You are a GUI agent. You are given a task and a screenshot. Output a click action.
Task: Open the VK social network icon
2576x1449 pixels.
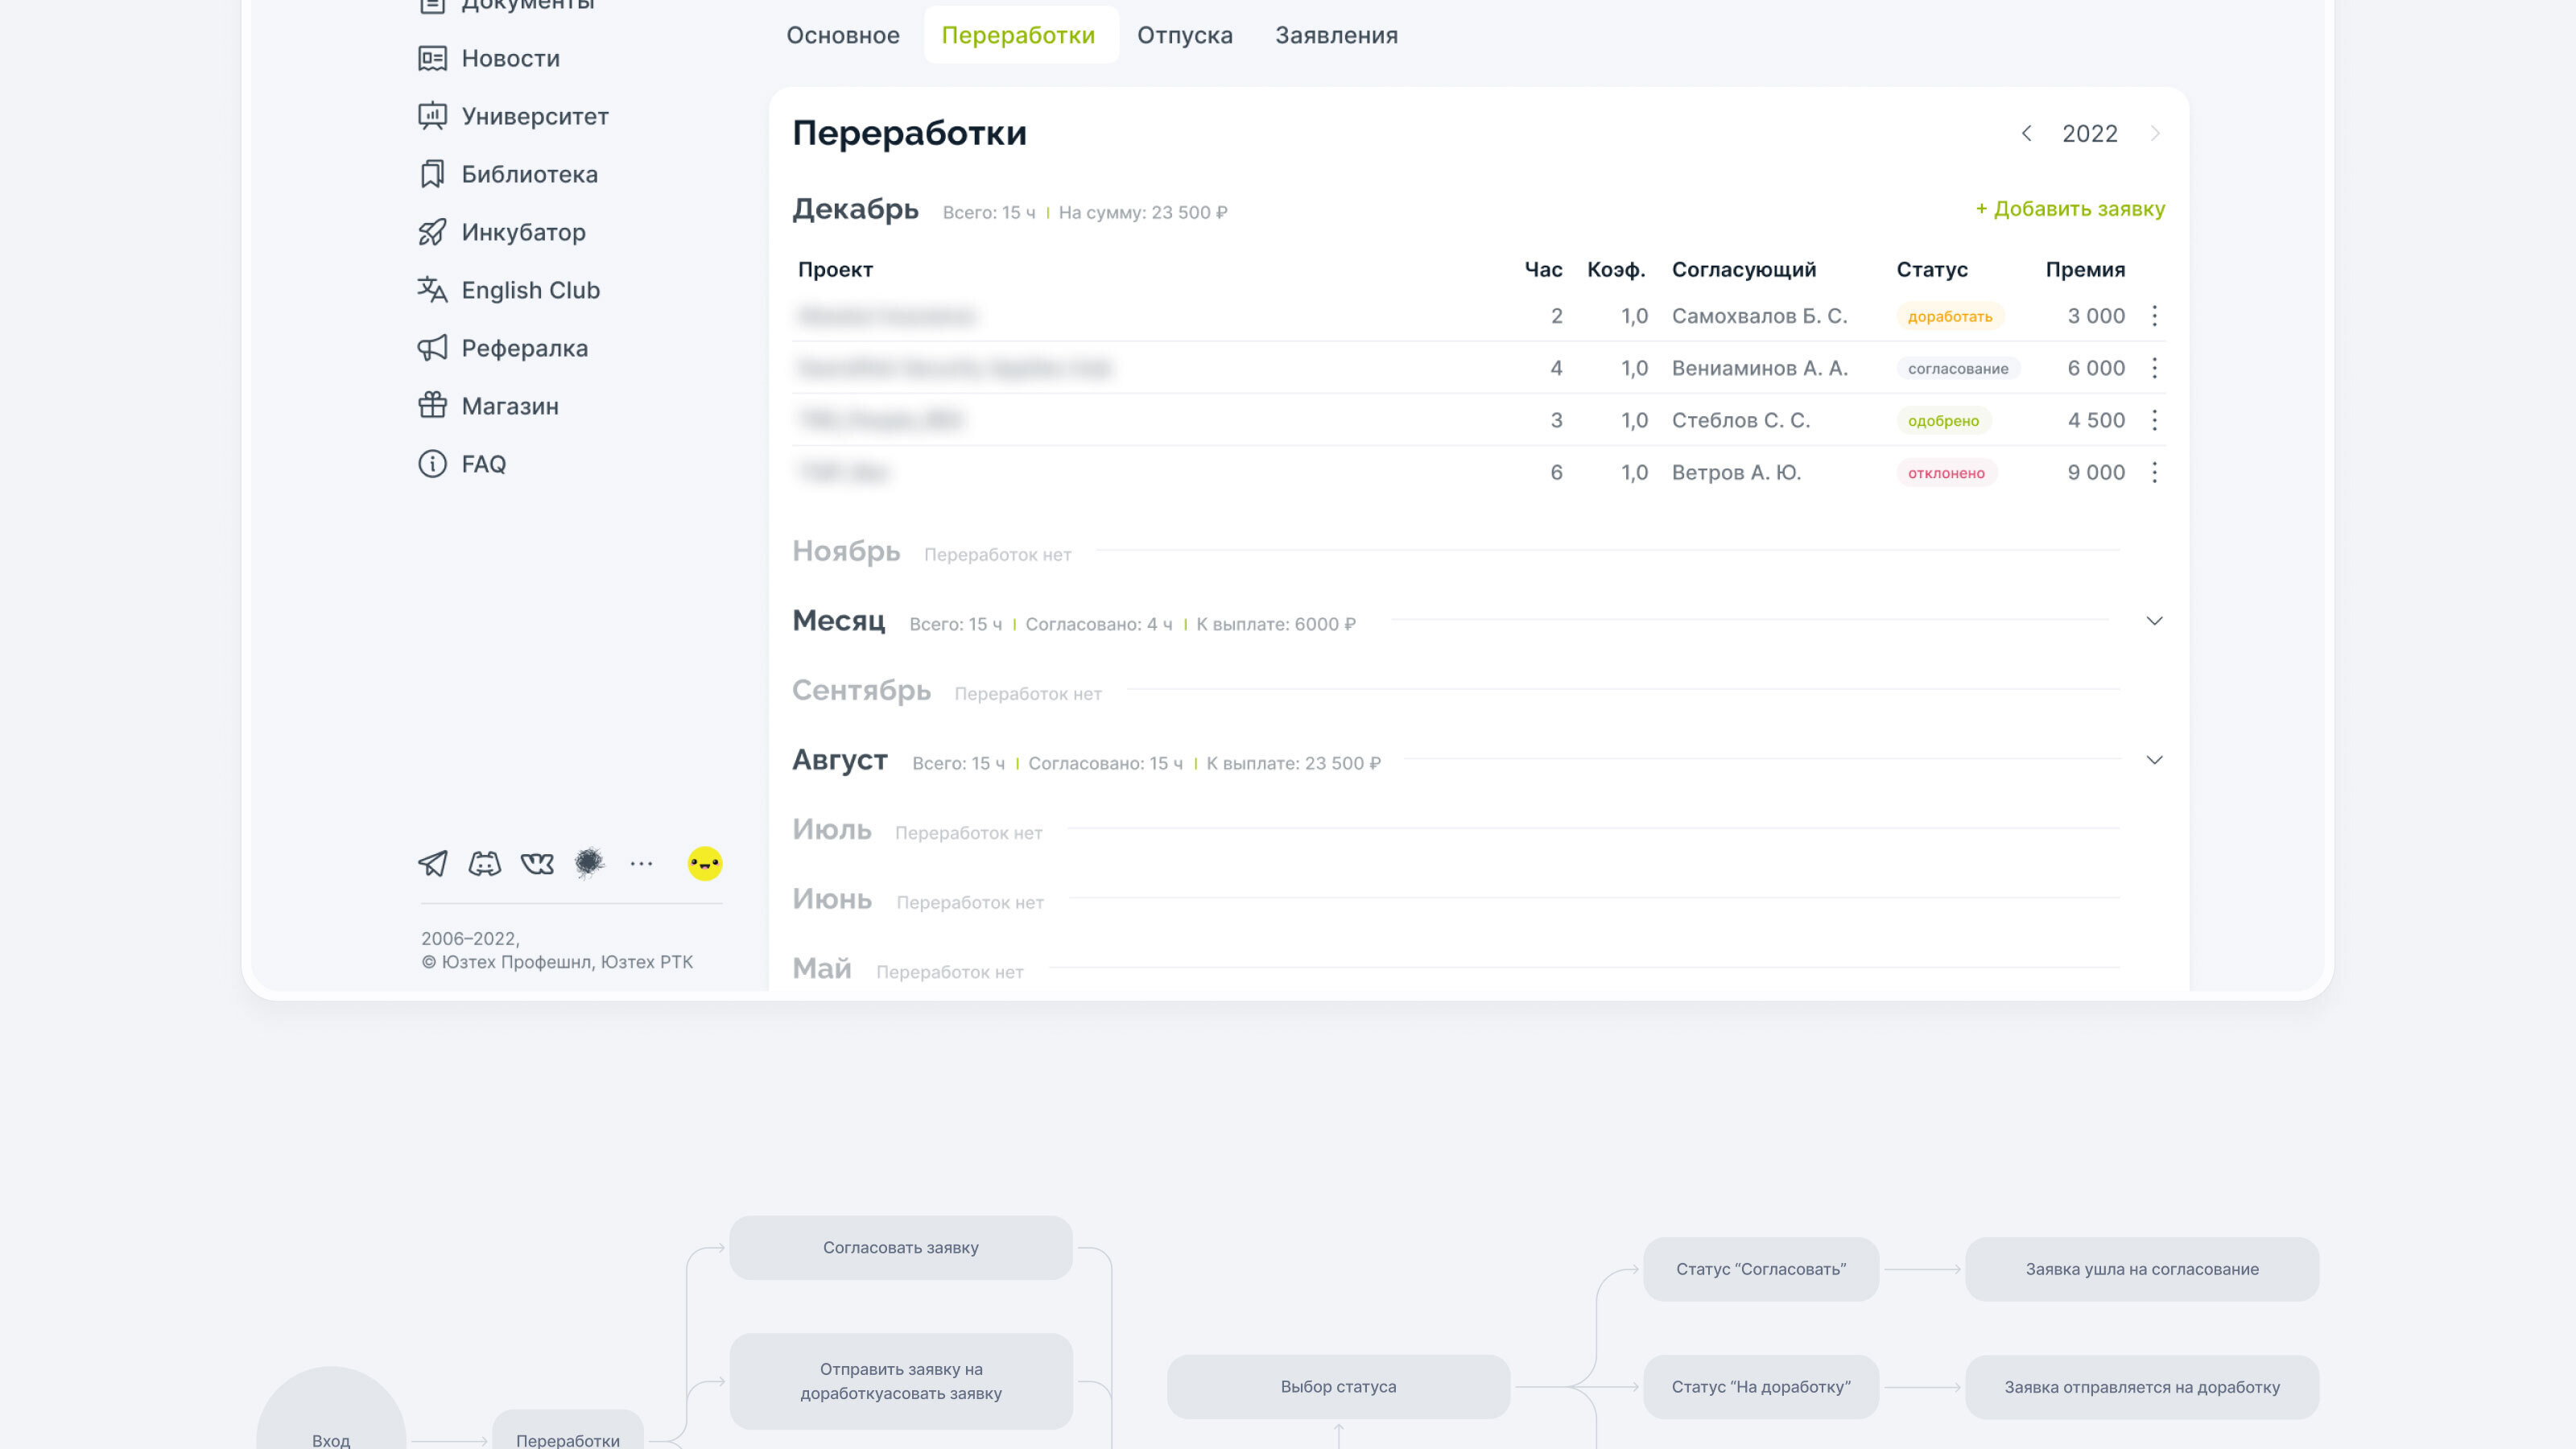point(537,864)
